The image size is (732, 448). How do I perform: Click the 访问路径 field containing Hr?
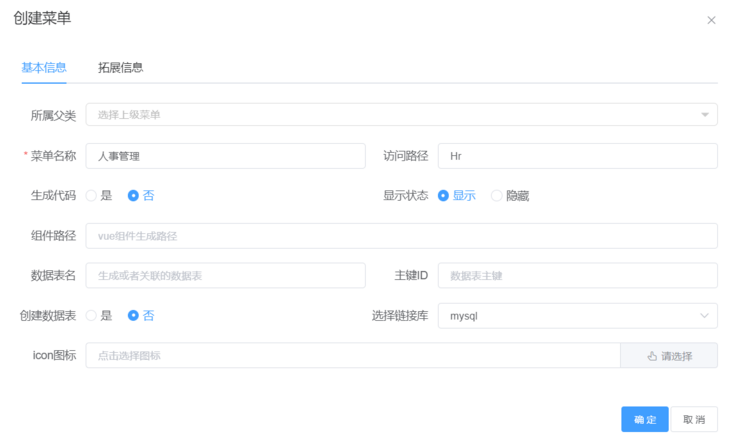tap(577, 156)
